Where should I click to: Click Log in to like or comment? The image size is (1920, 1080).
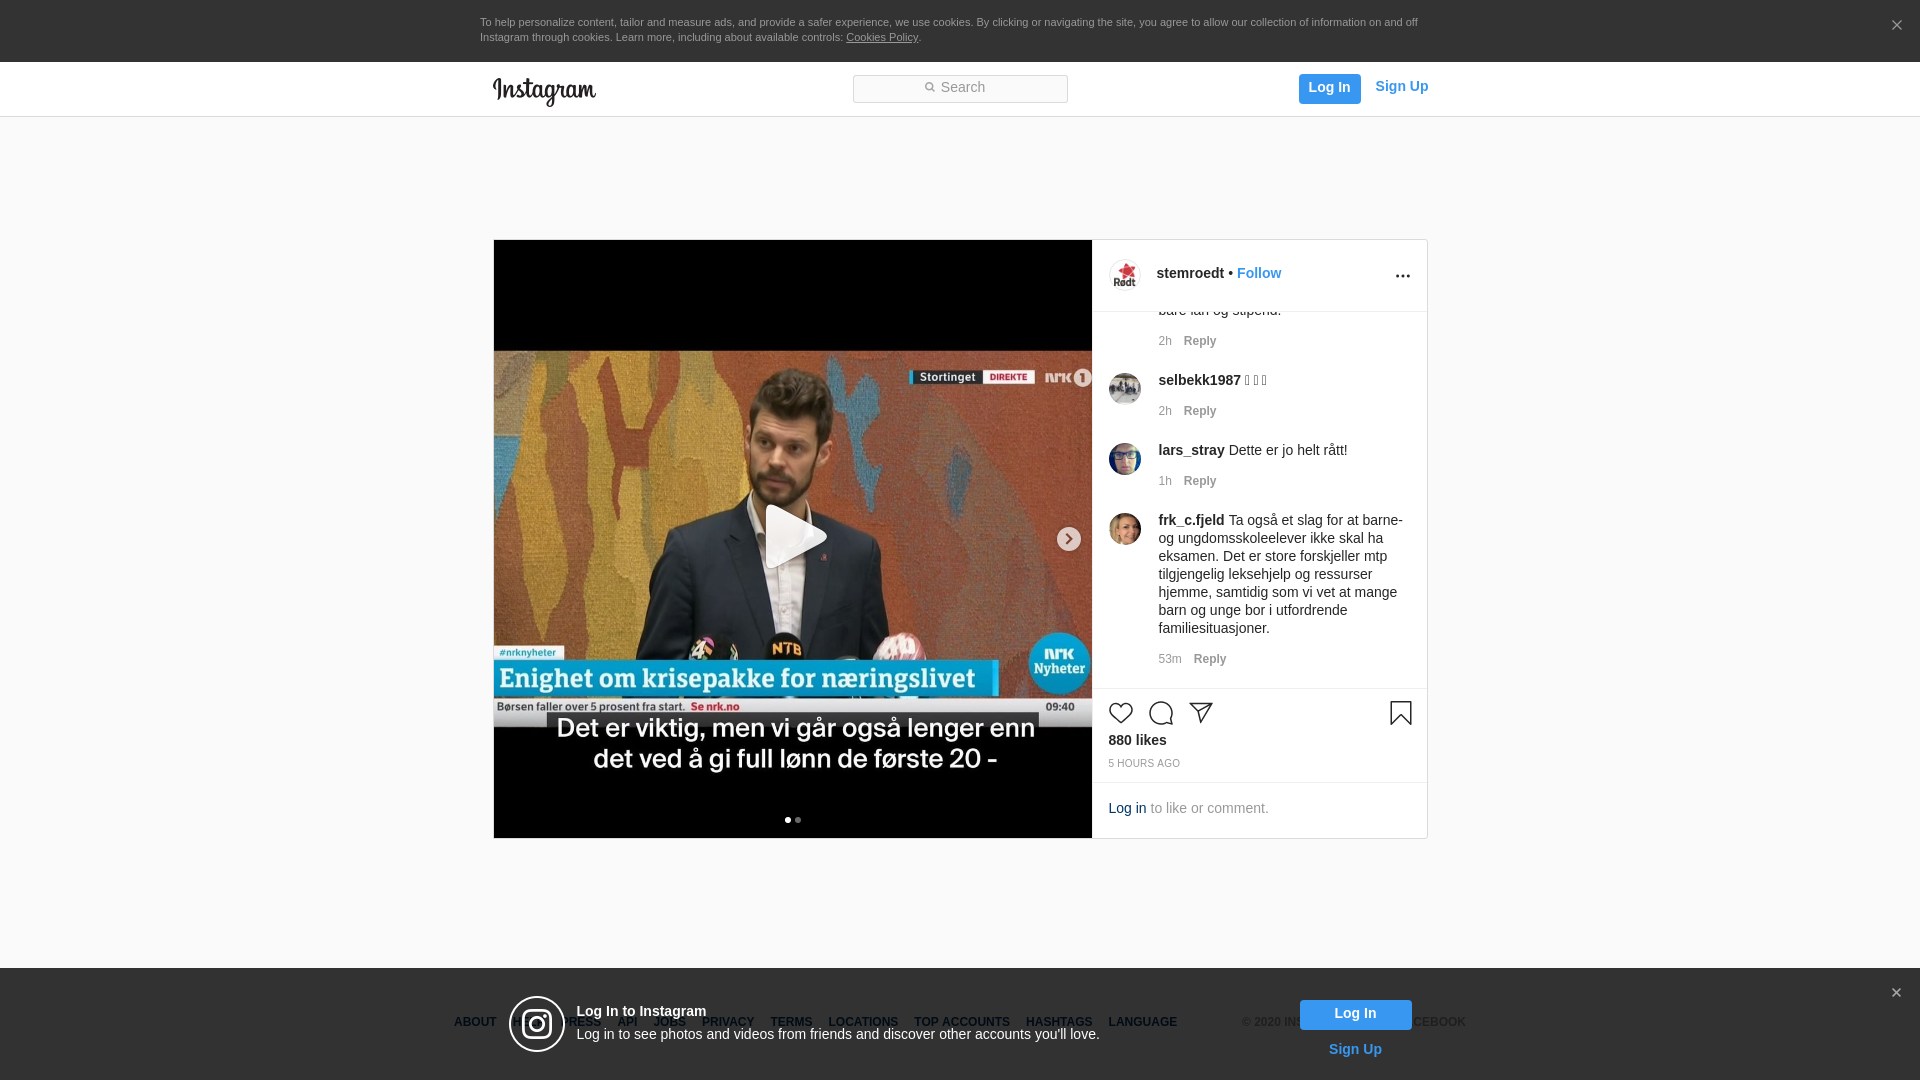click(x=1127, y=808)
